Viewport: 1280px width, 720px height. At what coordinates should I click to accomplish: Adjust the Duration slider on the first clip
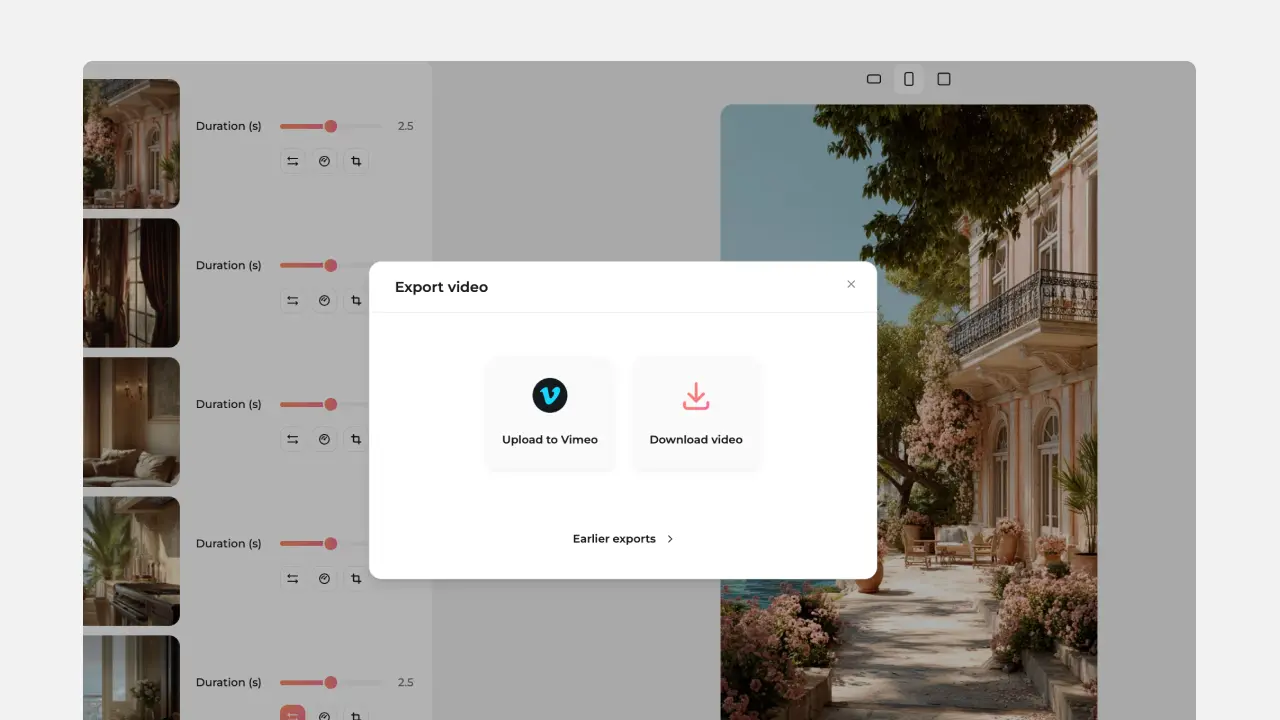click(x=331, y=126)
